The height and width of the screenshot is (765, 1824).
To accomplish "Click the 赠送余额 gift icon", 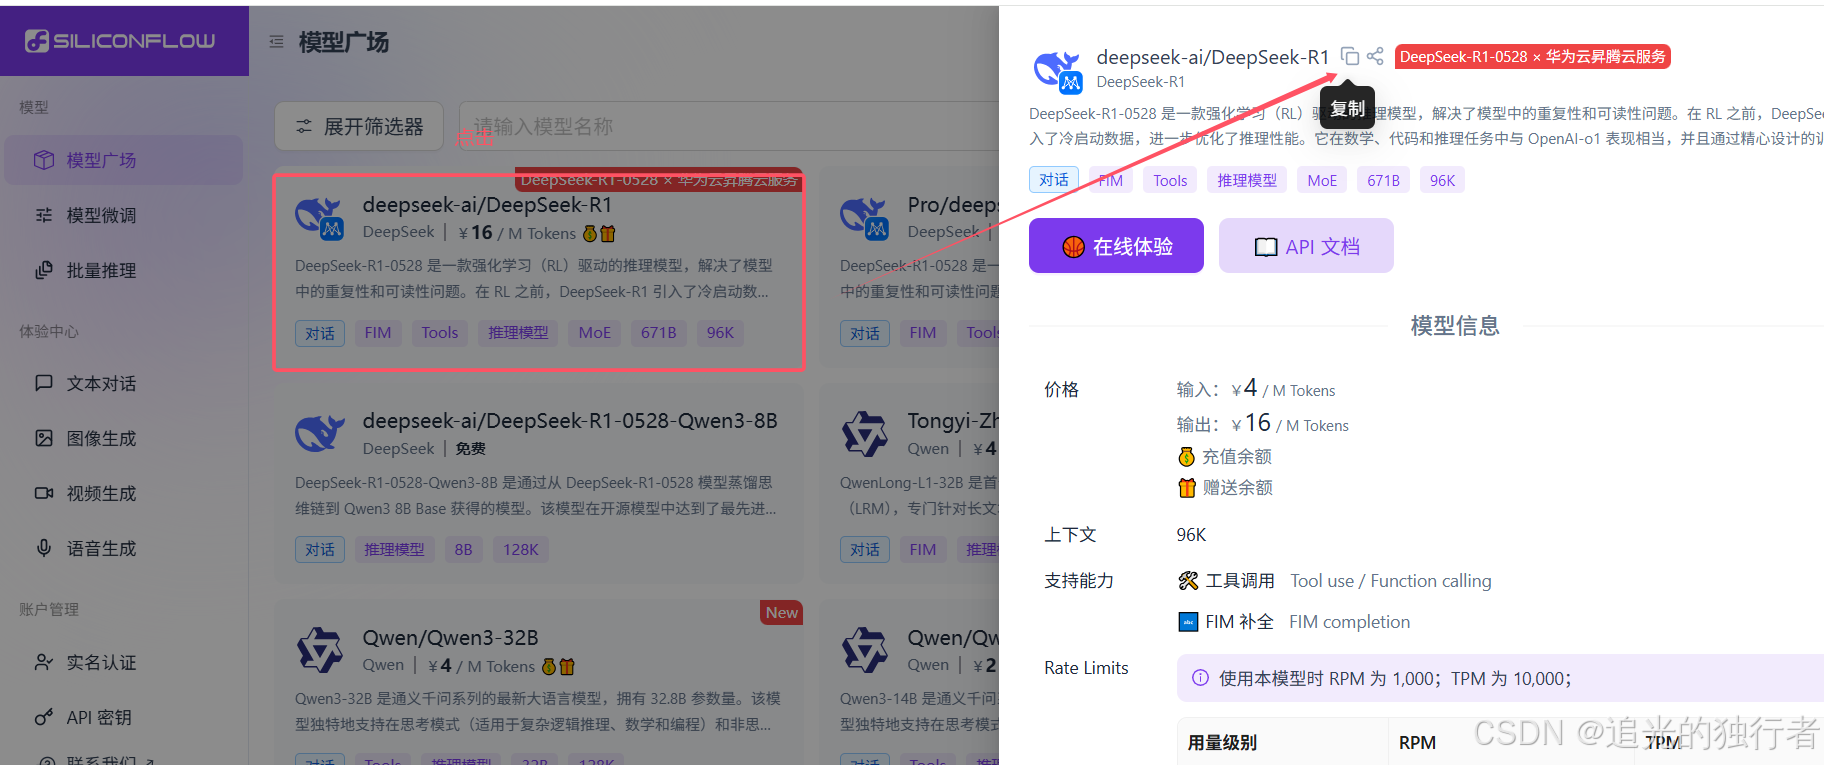I will tap(1187, 487).
